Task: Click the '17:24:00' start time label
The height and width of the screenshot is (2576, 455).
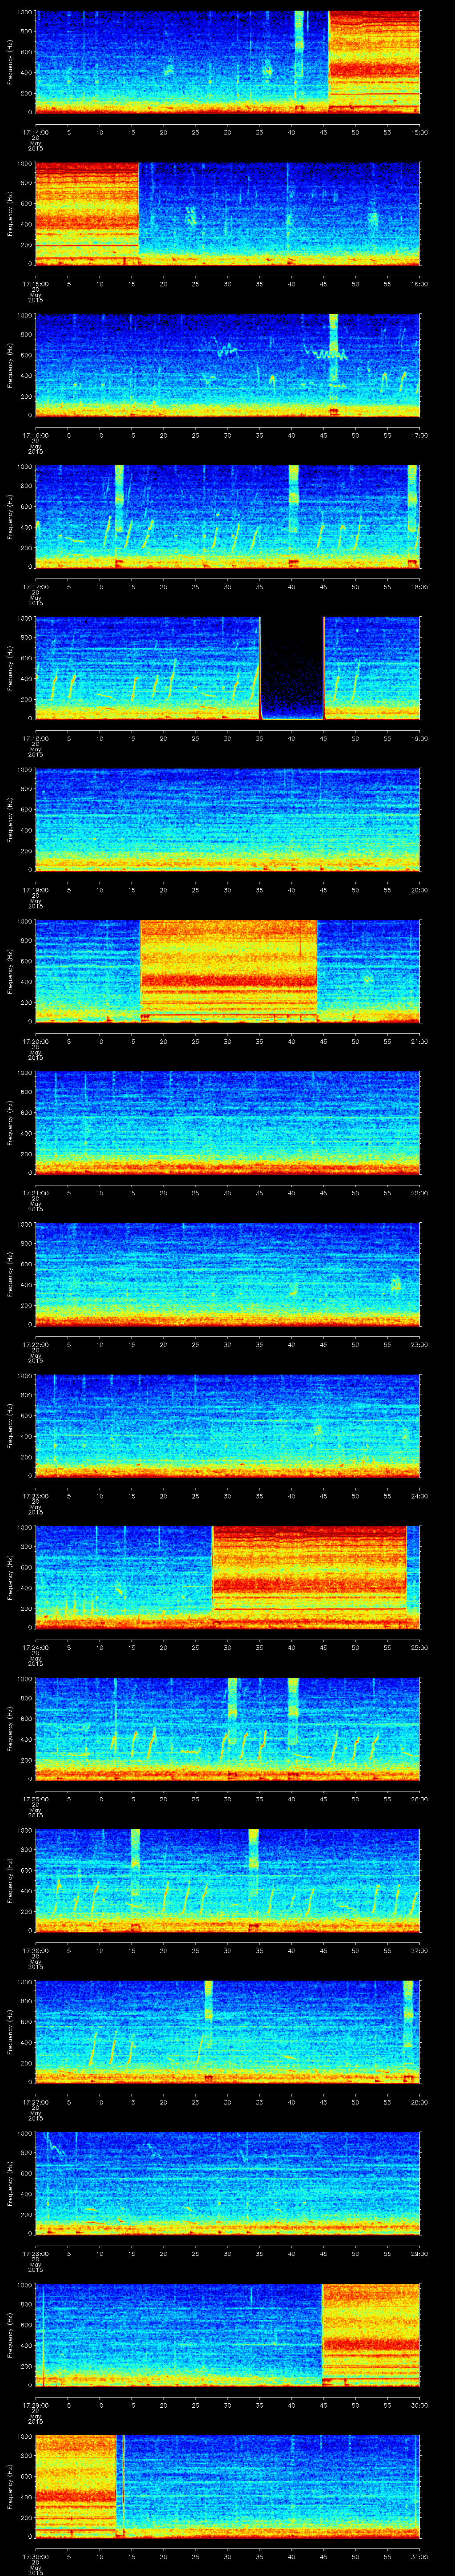Action: click(35, 1647)
